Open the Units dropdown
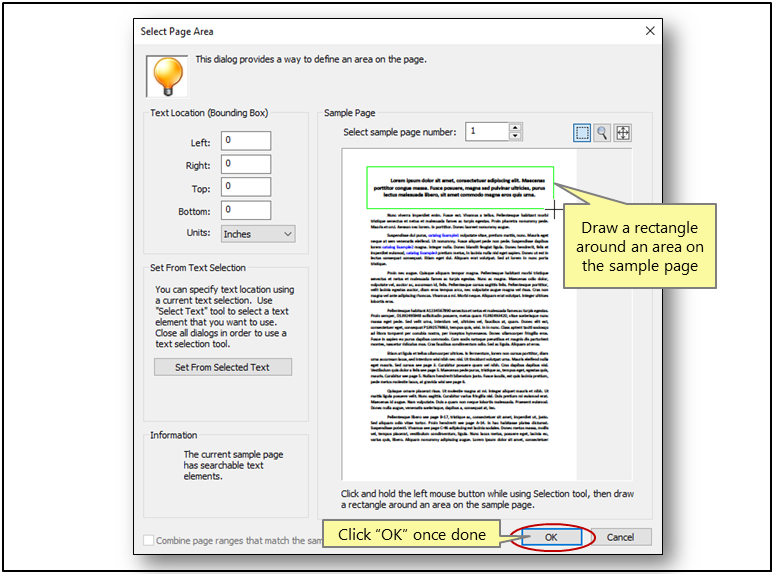The height and width of the screenshot is (574, 773). 258,233
